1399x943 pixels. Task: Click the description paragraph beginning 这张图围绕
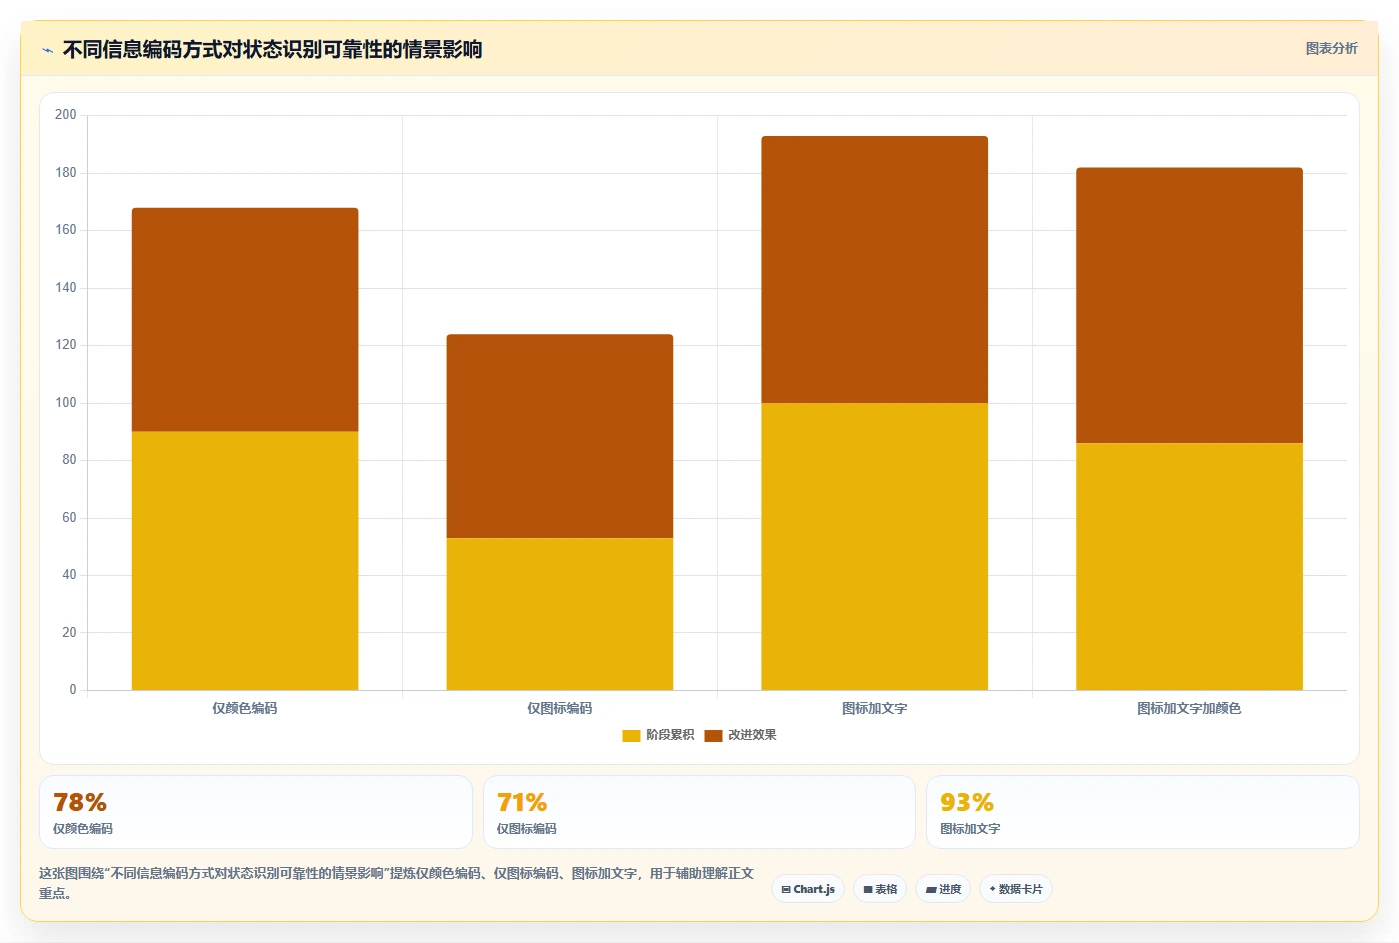[397, 883]
